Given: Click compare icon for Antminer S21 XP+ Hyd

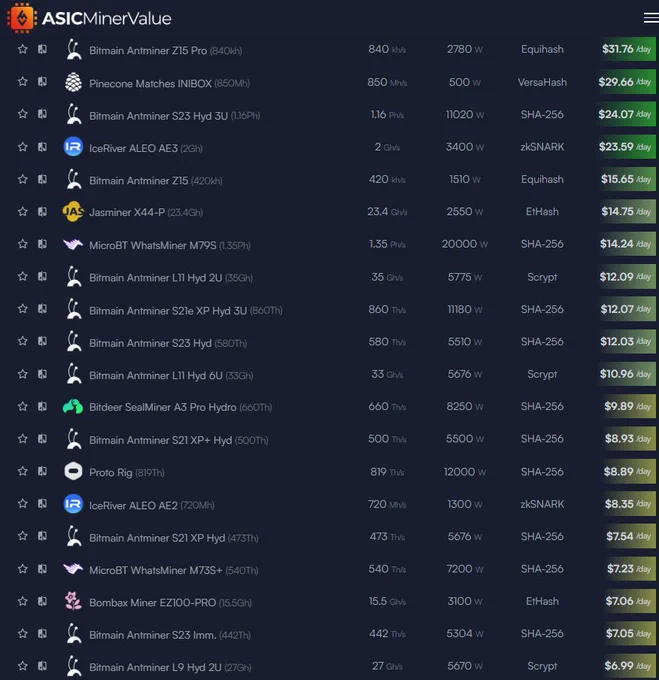Looking at the screenshot, I should [42, 439].
